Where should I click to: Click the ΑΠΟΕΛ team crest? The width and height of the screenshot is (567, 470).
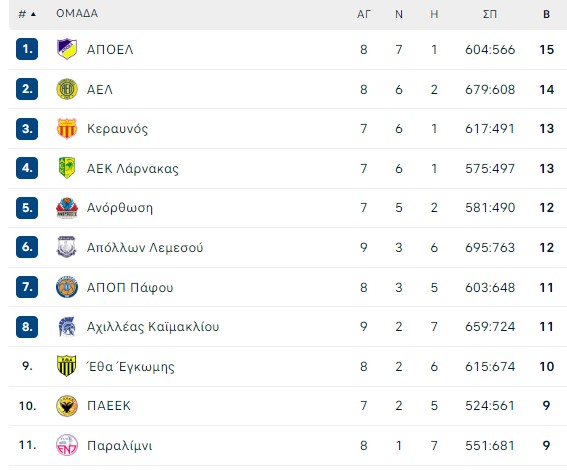coord(67,49)
